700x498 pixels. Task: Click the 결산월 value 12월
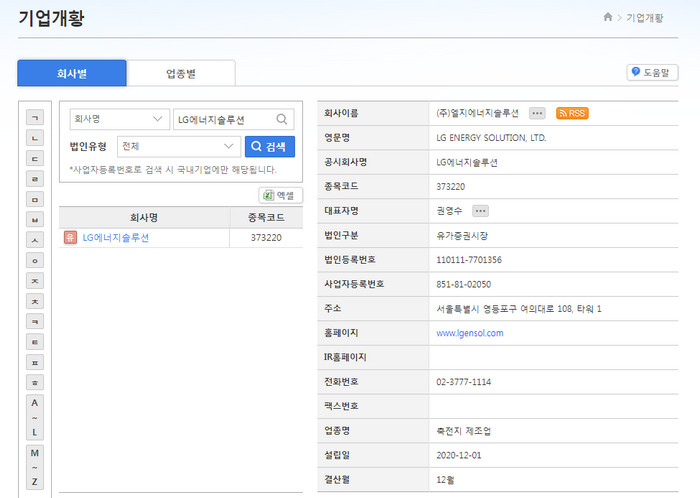(x=445, y=480)
